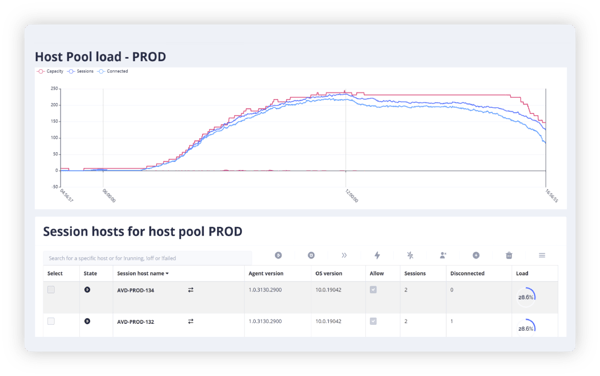Viewport: 600px width, 376px height.
Task: Click the Host Pool load - PROD heading
Action: pyautogui.click(x=101, y=57)
